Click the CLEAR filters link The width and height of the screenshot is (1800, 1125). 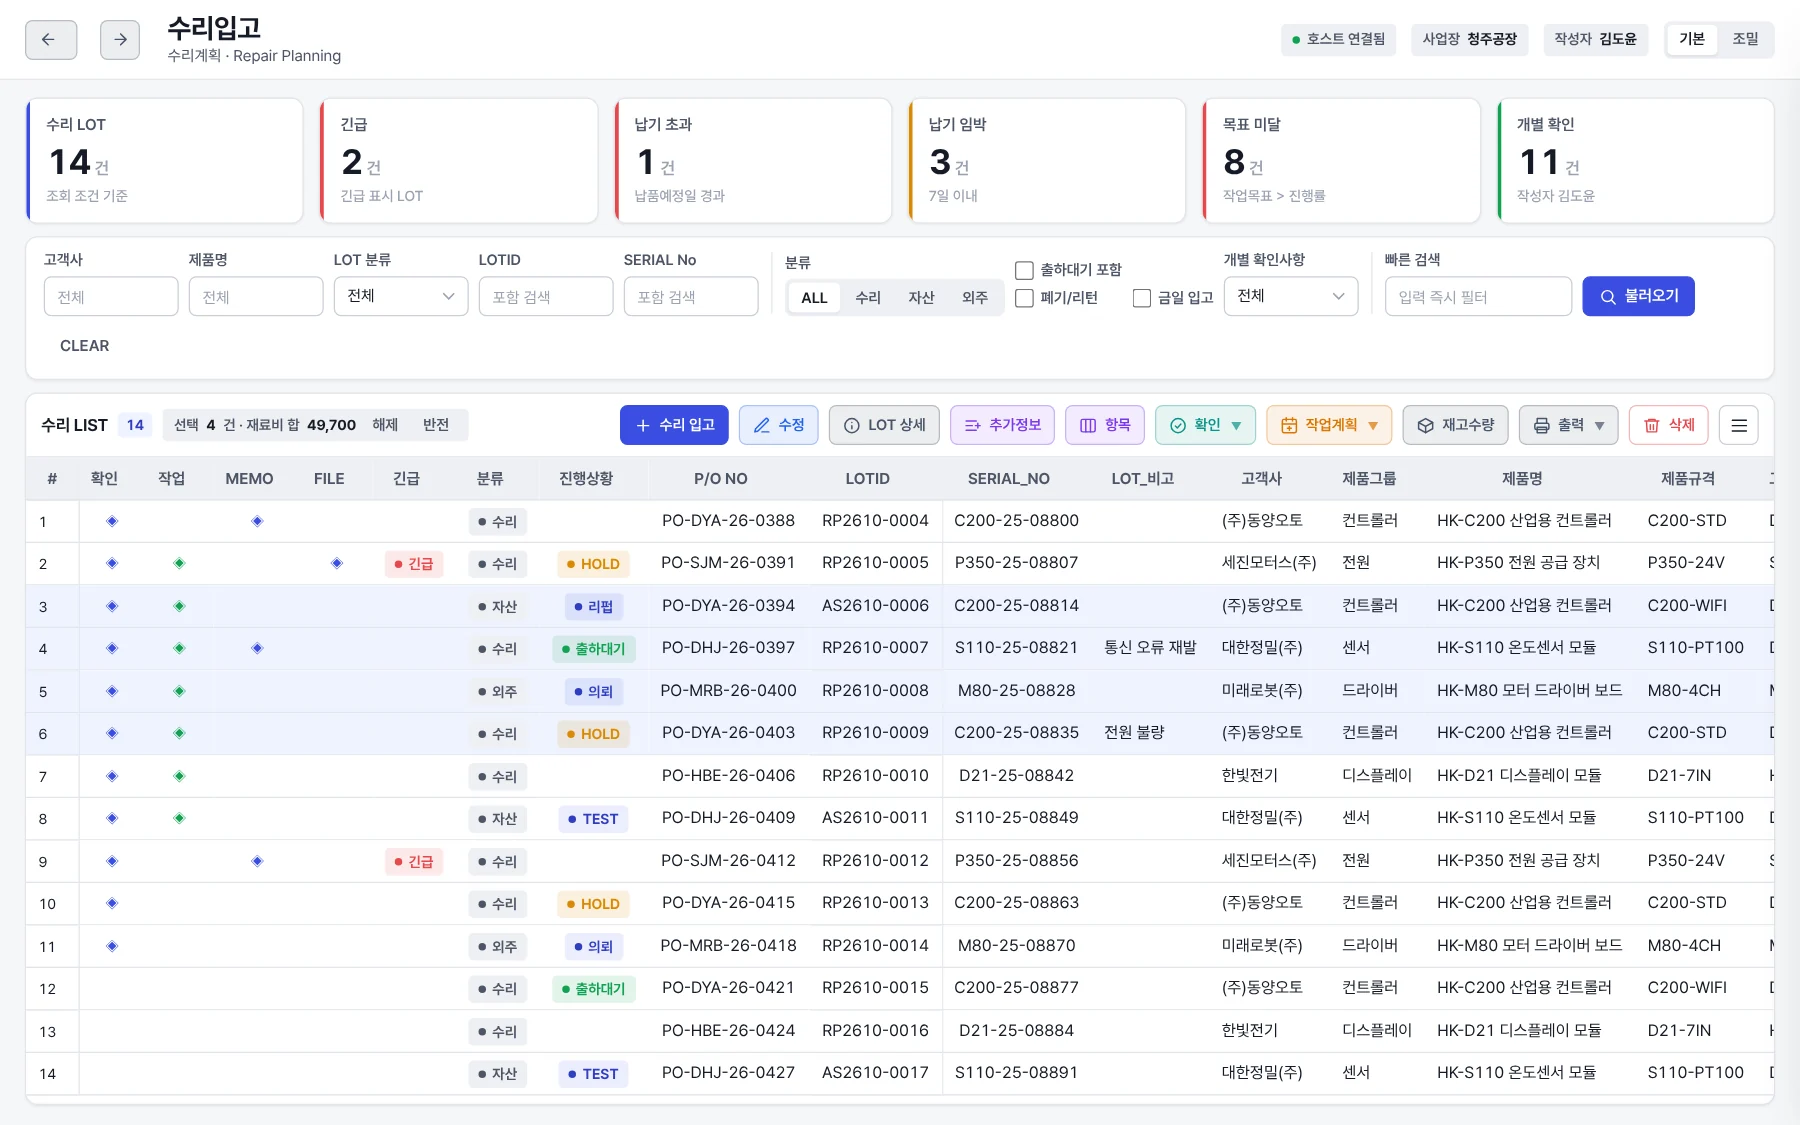coord(85,346)
